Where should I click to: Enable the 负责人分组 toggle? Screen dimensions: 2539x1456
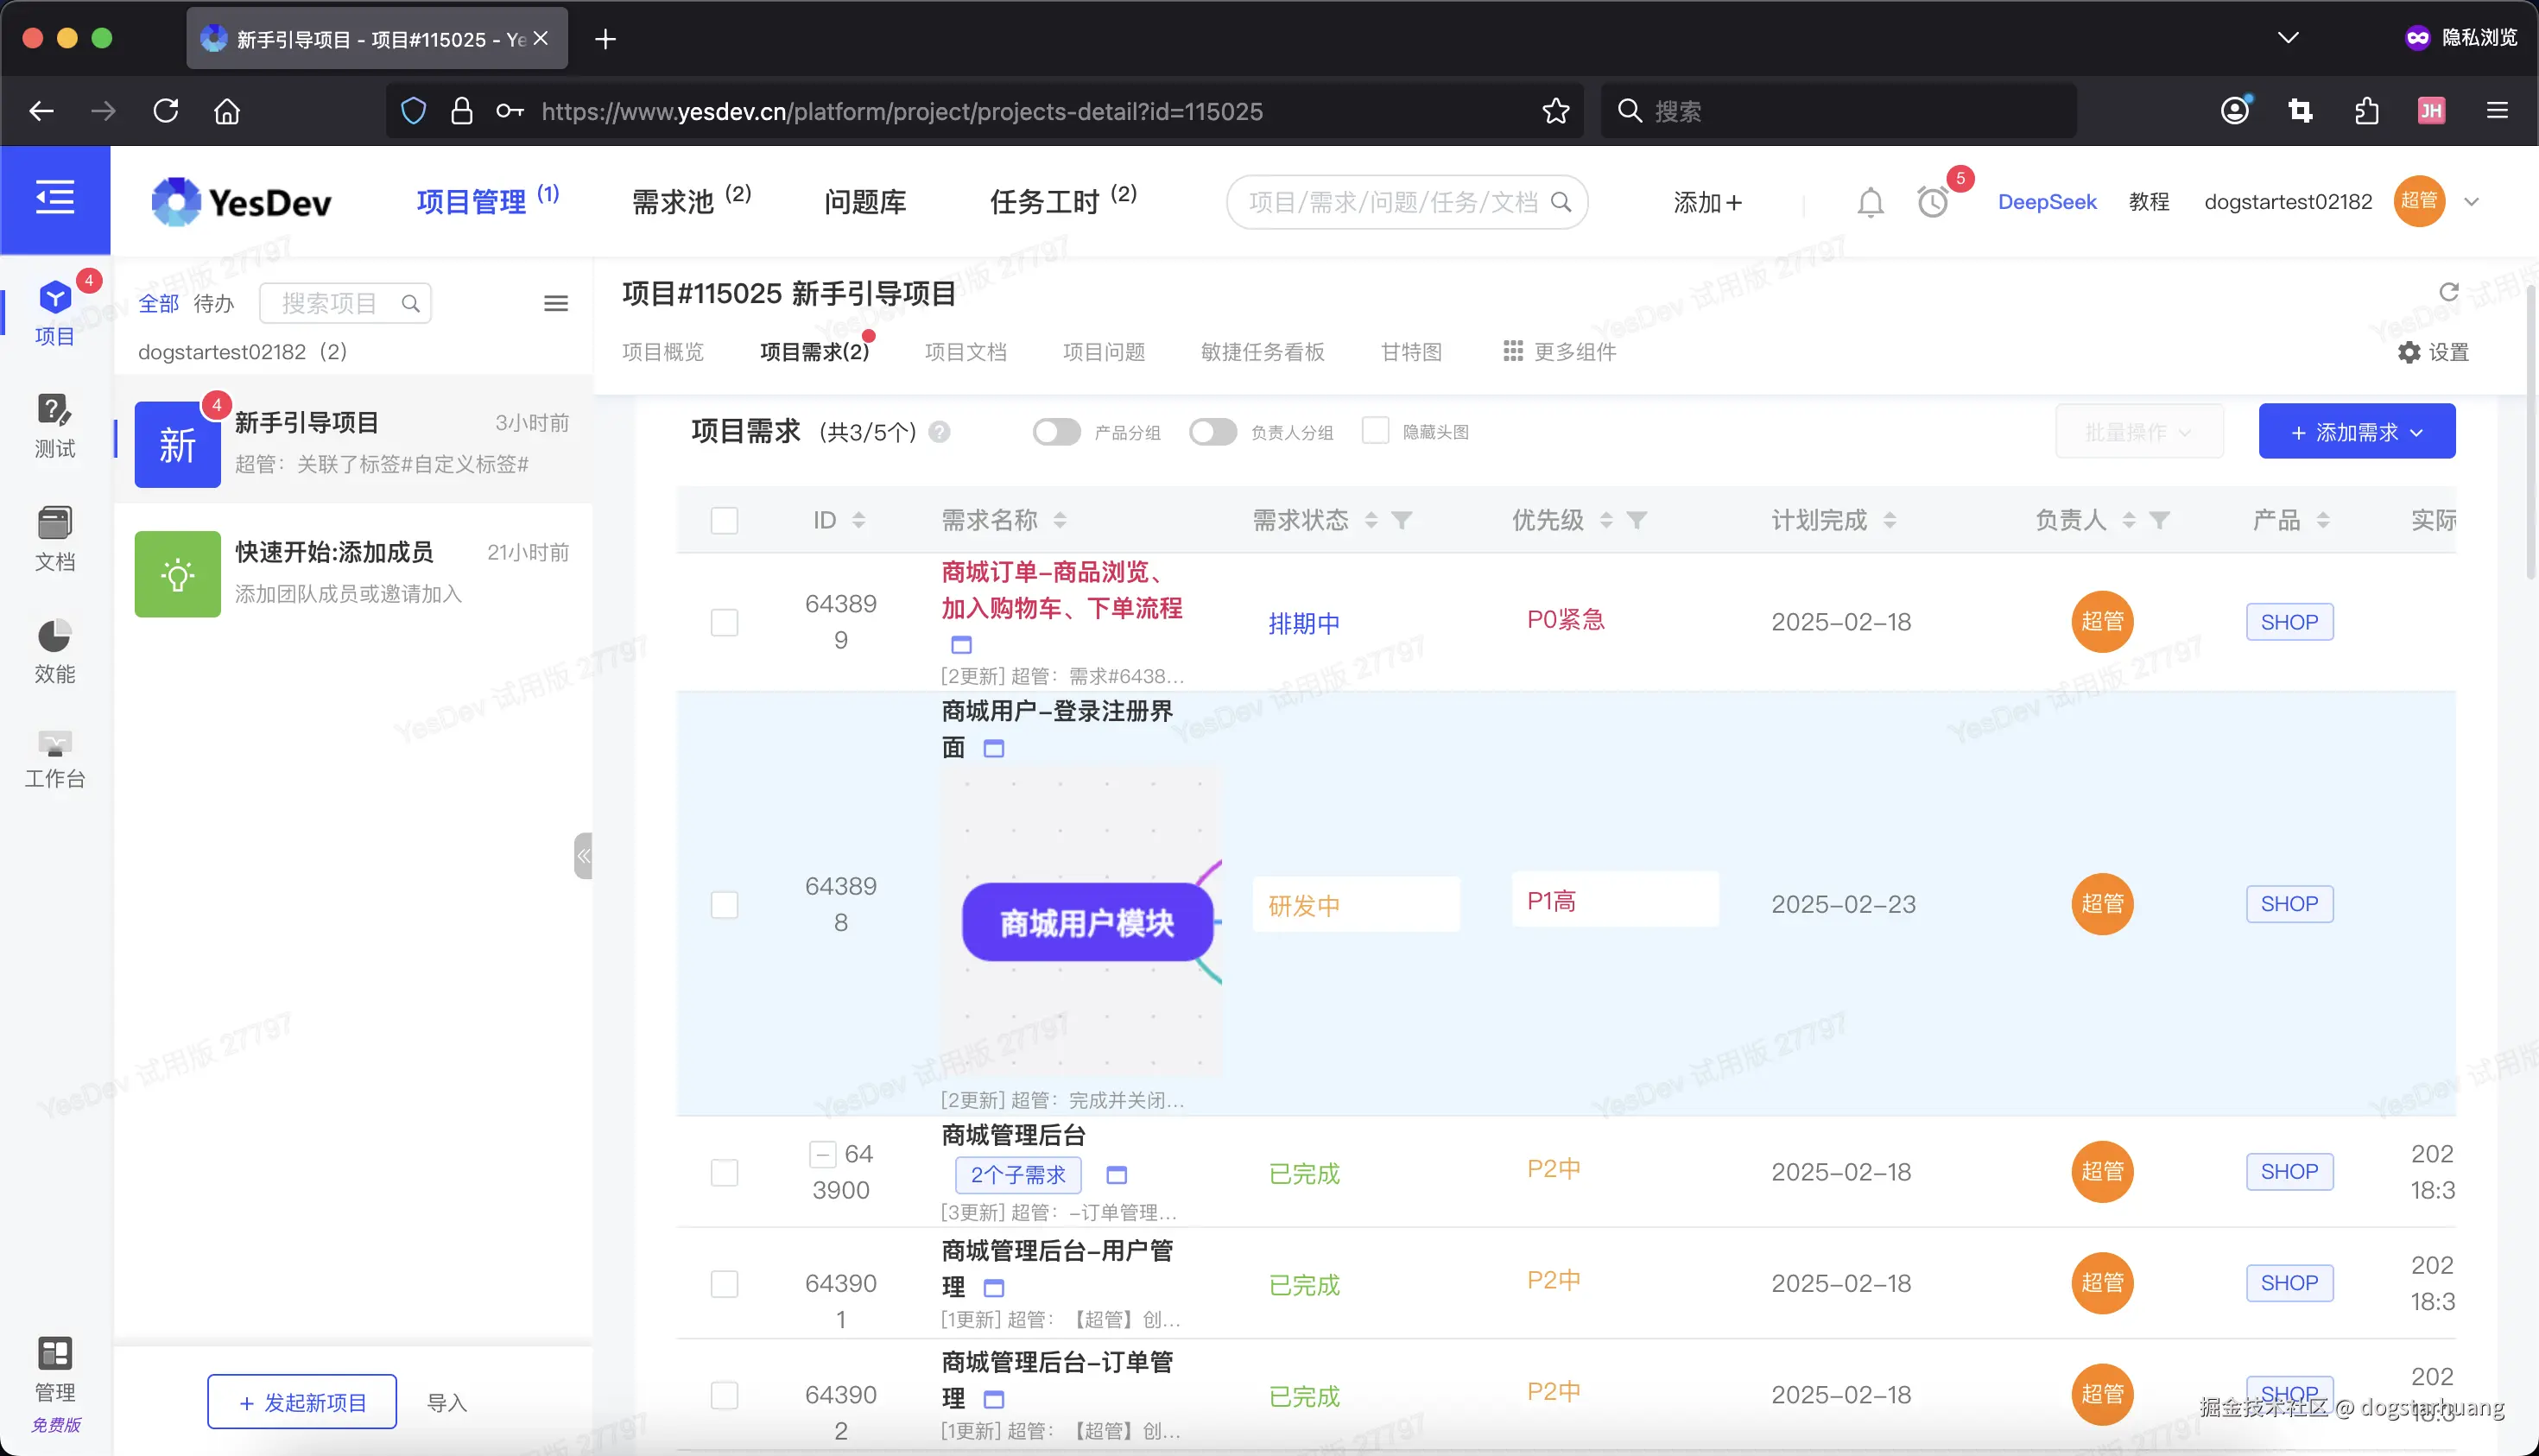1213,431
